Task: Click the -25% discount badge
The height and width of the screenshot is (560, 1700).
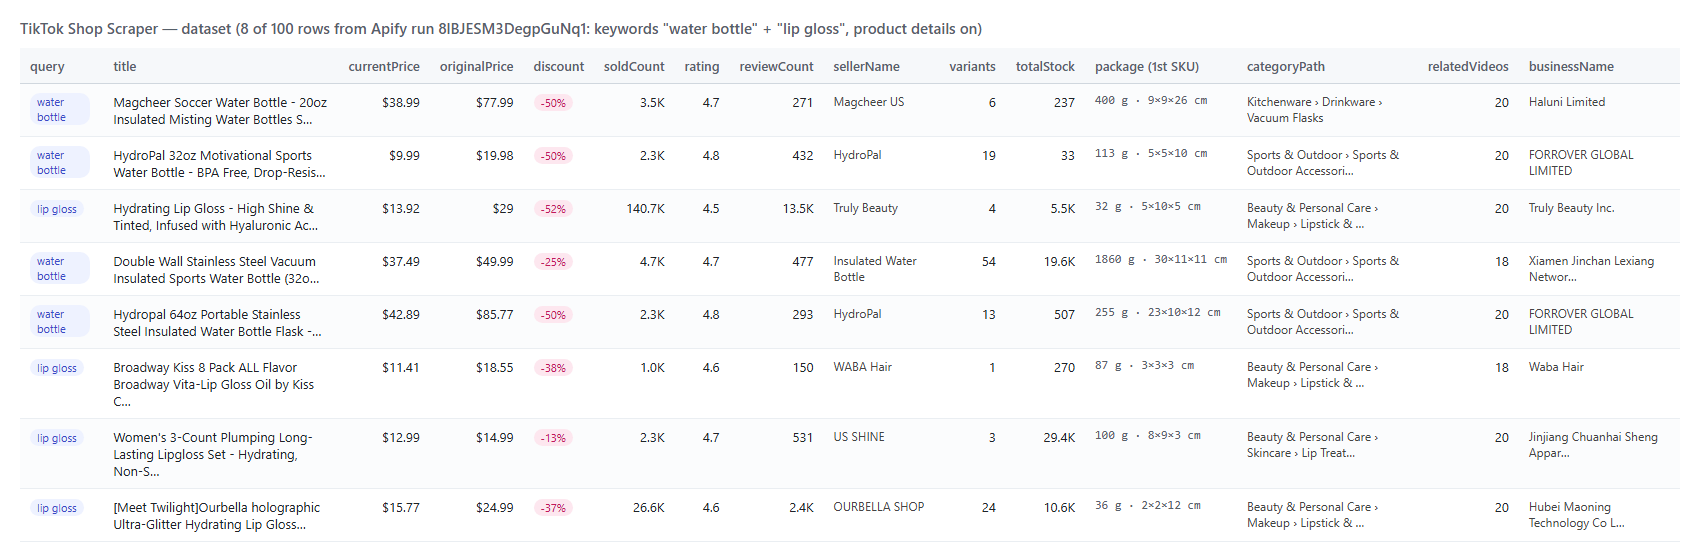Action: 553,262
